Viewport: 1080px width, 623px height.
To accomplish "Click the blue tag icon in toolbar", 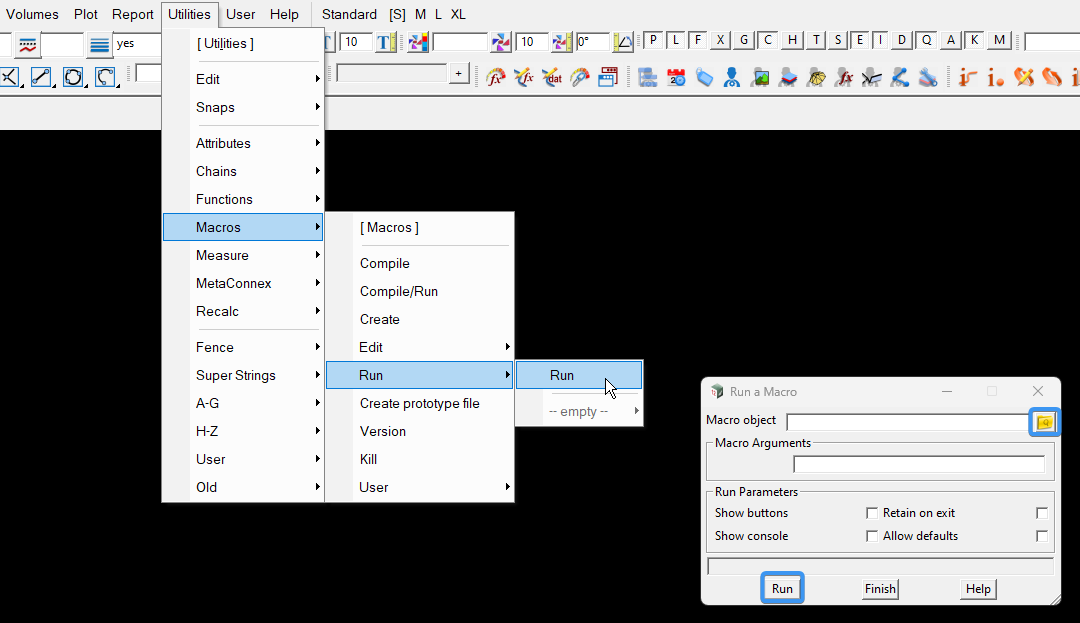I will pos(704,77).
